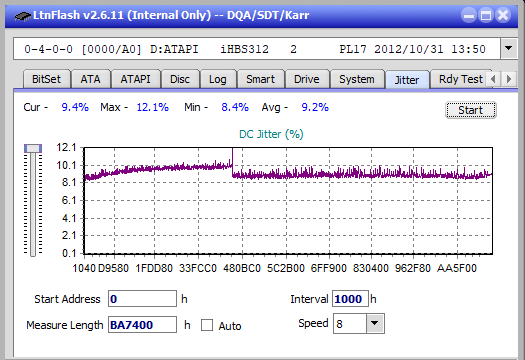Screen dimensions: 525x360
Task: Go to the Disc tab
Action: click(180, 79)
